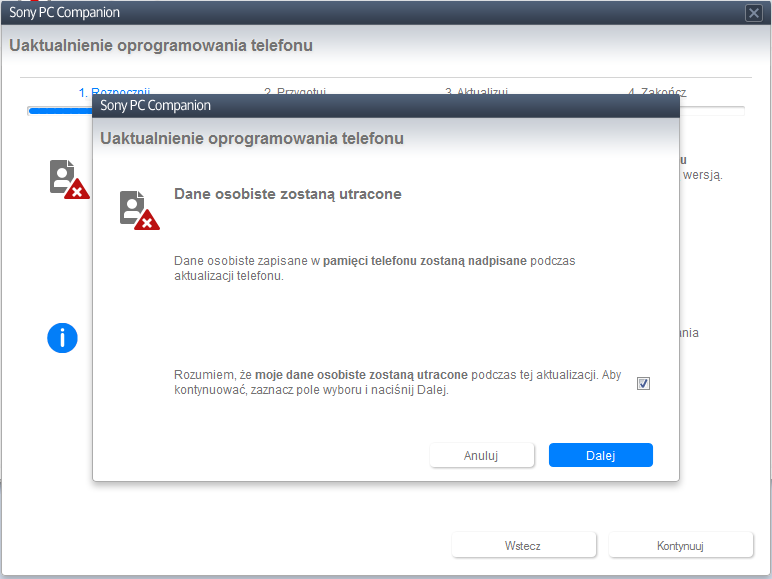
Task: Select step 2 Przygotuj tab
Action: 295,92
